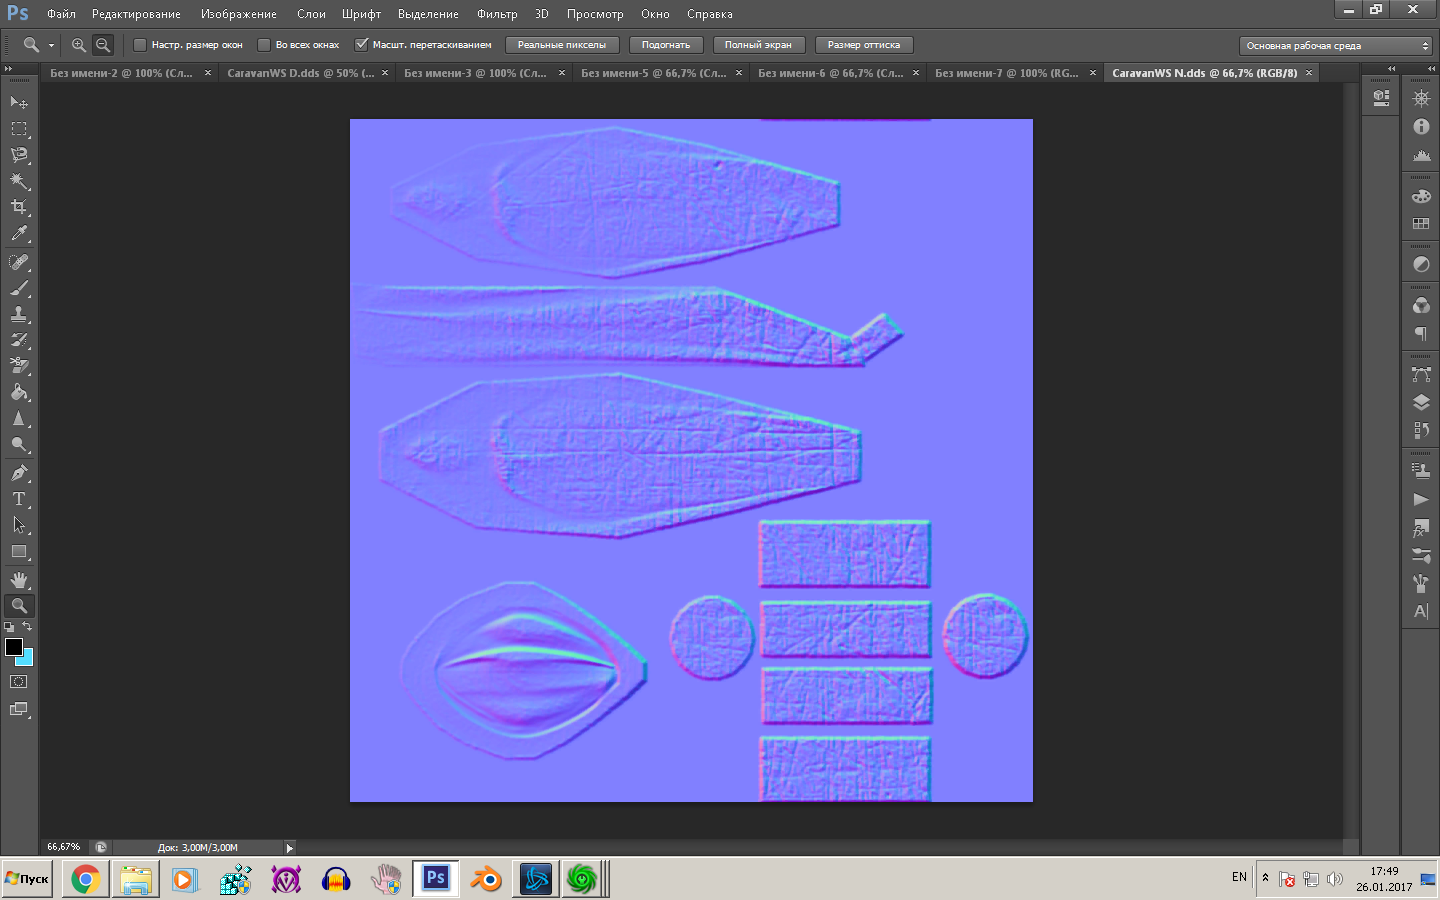Select the Eyedropper tool
Image resolution: width=1440 pixels, height=900 pixels.
pos(19,234)
